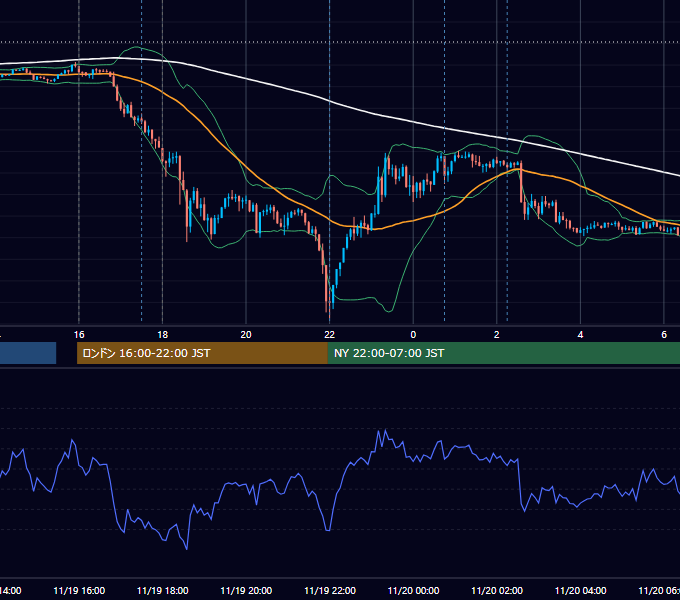Click the 11/19 20:00 time label
Image resolution: width=680 pixels, height=600 pixels.
point(246,590)
